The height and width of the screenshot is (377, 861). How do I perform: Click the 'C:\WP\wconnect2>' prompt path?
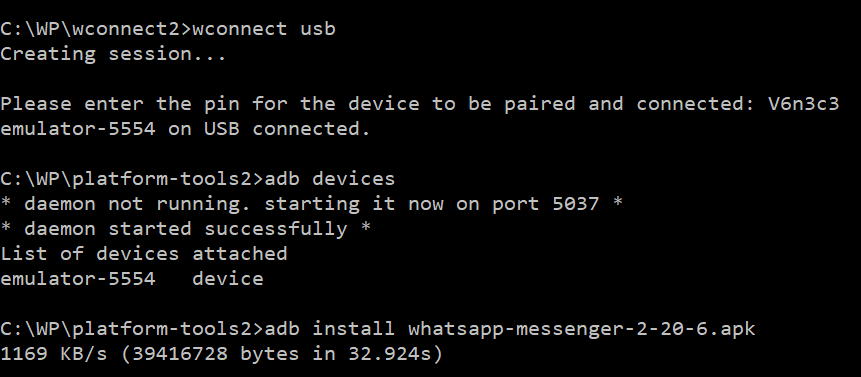coord(96,29)
